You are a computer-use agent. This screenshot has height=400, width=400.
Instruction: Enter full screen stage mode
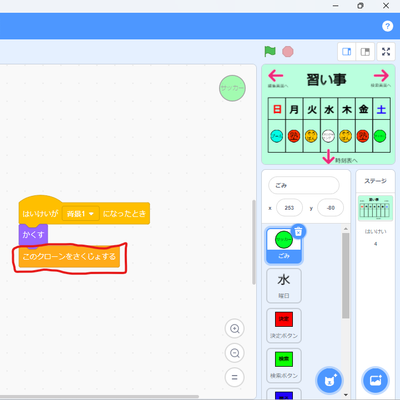[x=386, y=52]
